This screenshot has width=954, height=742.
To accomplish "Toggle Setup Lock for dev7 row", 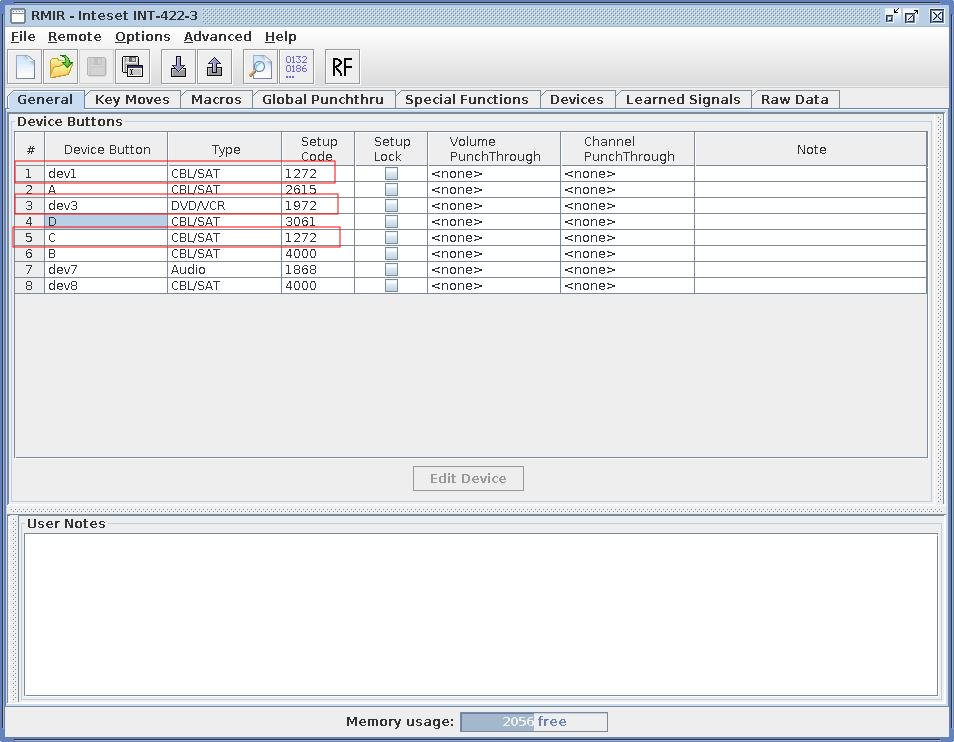I will (x=391, y=269).
